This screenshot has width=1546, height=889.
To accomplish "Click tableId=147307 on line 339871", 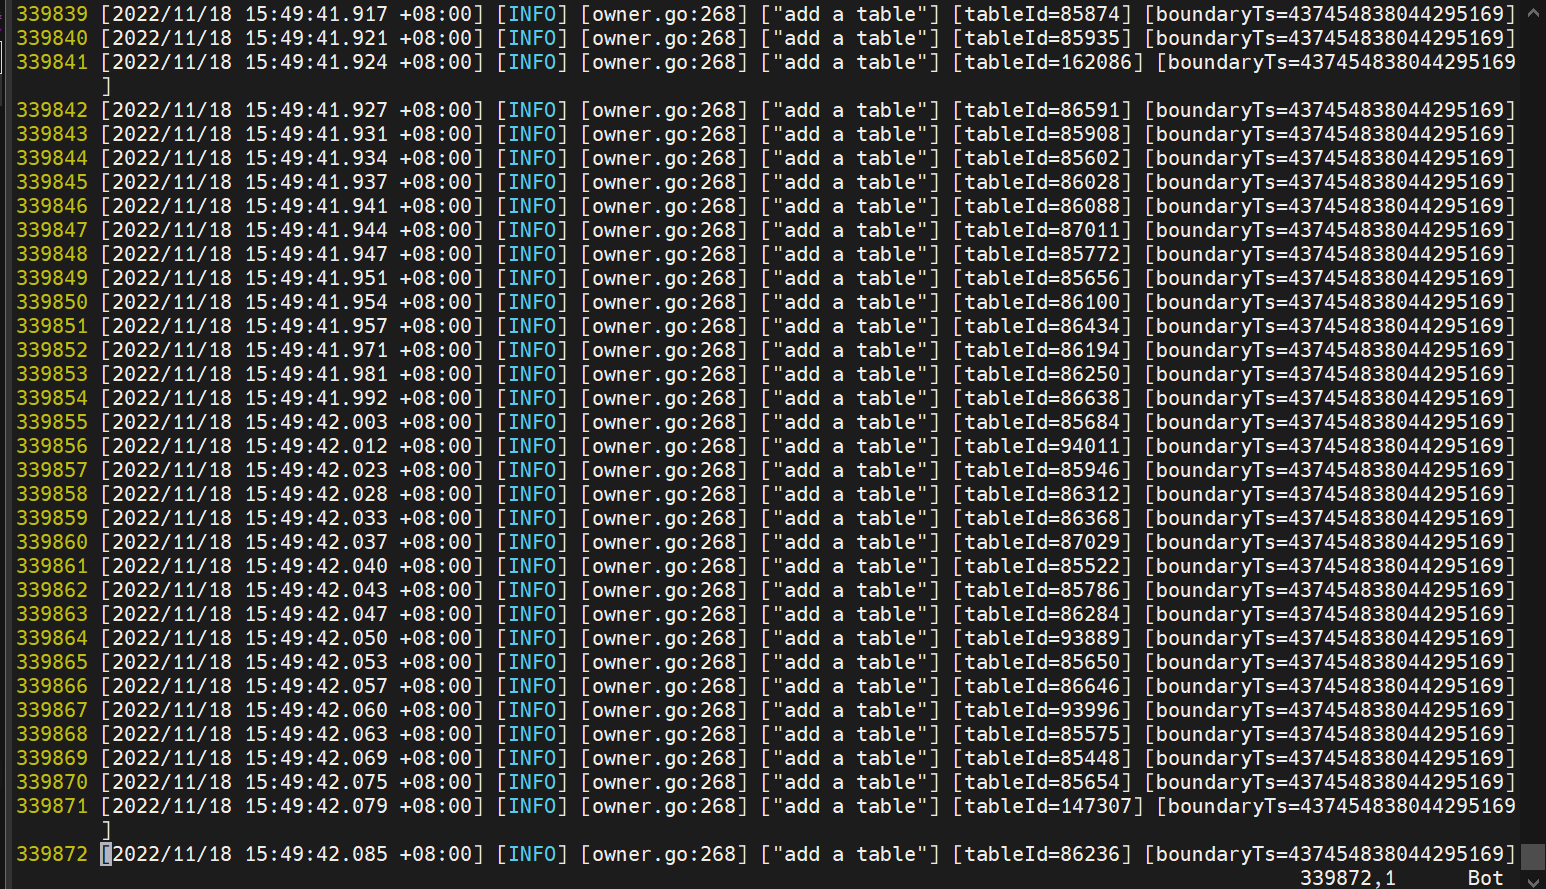I will pyautogui.click(x=1049, y=806).
